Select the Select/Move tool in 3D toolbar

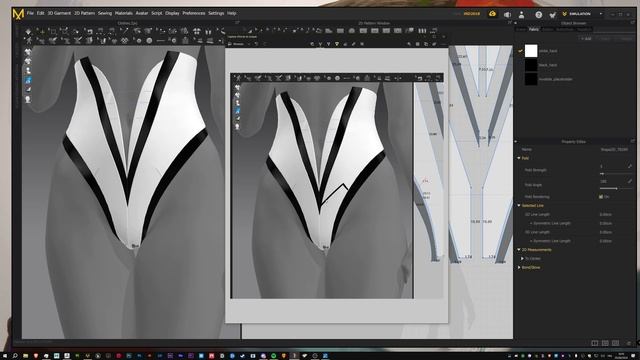coord(42,31)
